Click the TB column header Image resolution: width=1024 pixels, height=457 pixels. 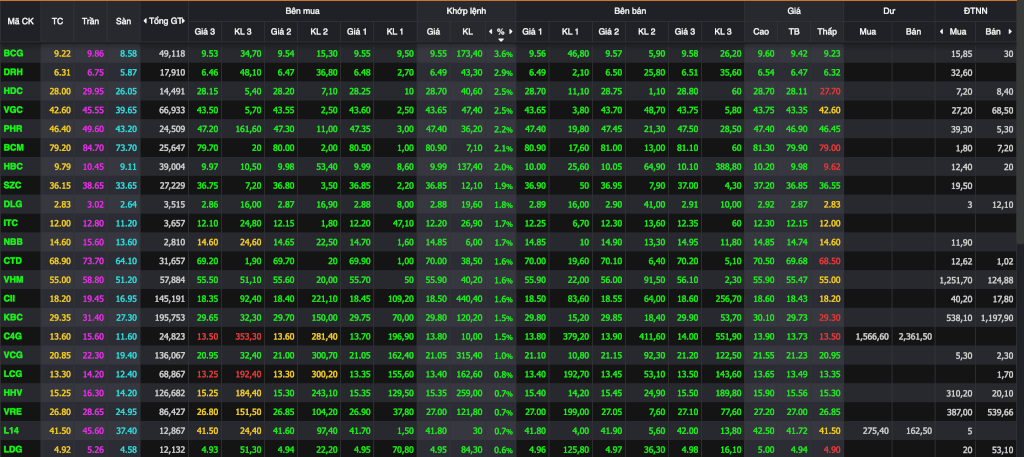(794, 31)
